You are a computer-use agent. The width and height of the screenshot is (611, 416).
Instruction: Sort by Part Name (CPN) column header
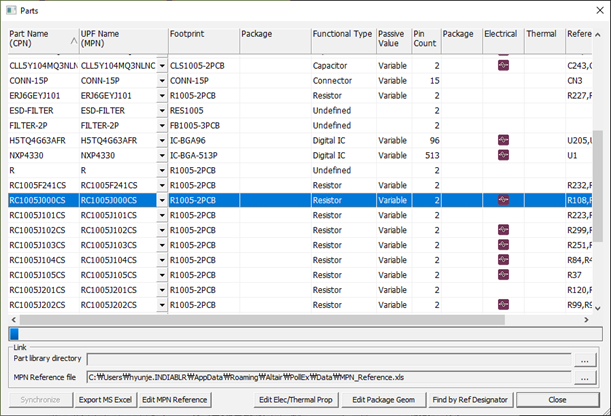click(40, 39)
